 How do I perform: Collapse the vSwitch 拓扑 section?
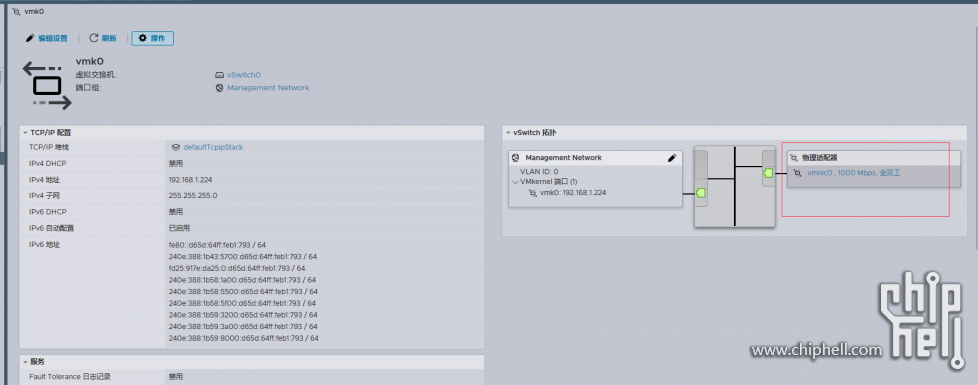[x=508, y=133]
